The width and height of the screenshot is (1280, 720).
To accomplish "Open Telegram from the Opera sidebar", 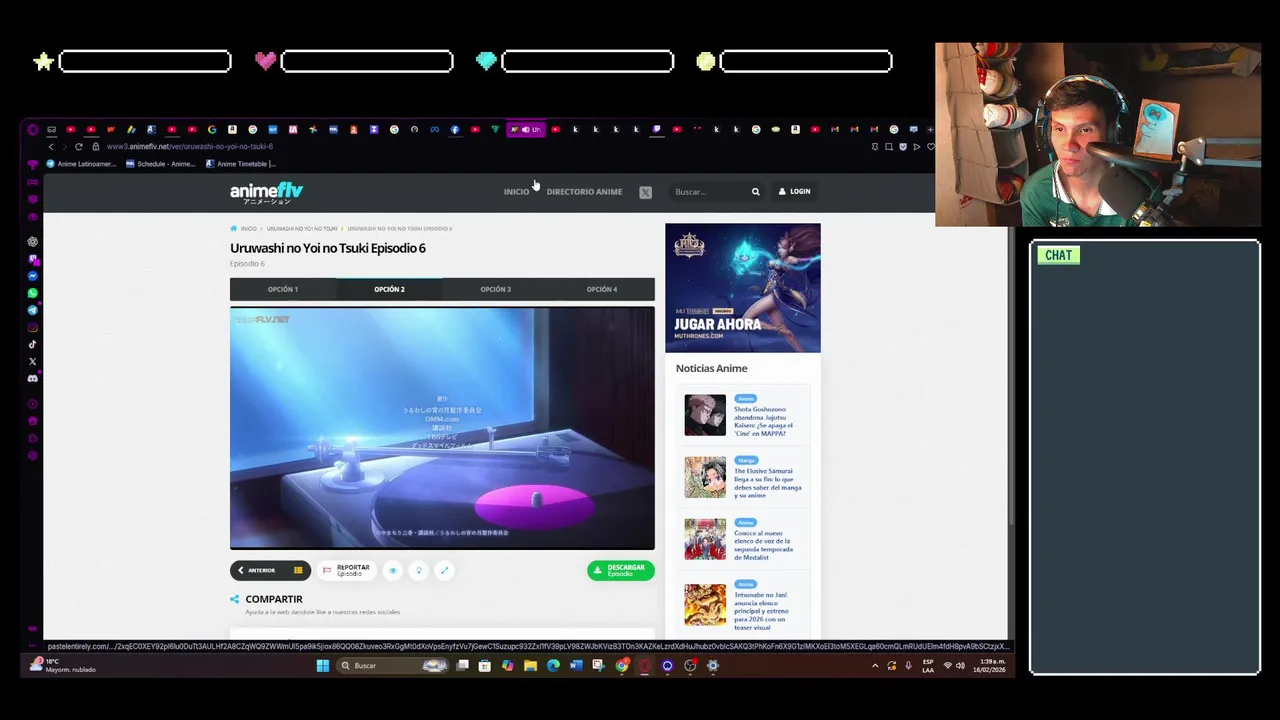I will pyautogui.click(x=33, y=310).
